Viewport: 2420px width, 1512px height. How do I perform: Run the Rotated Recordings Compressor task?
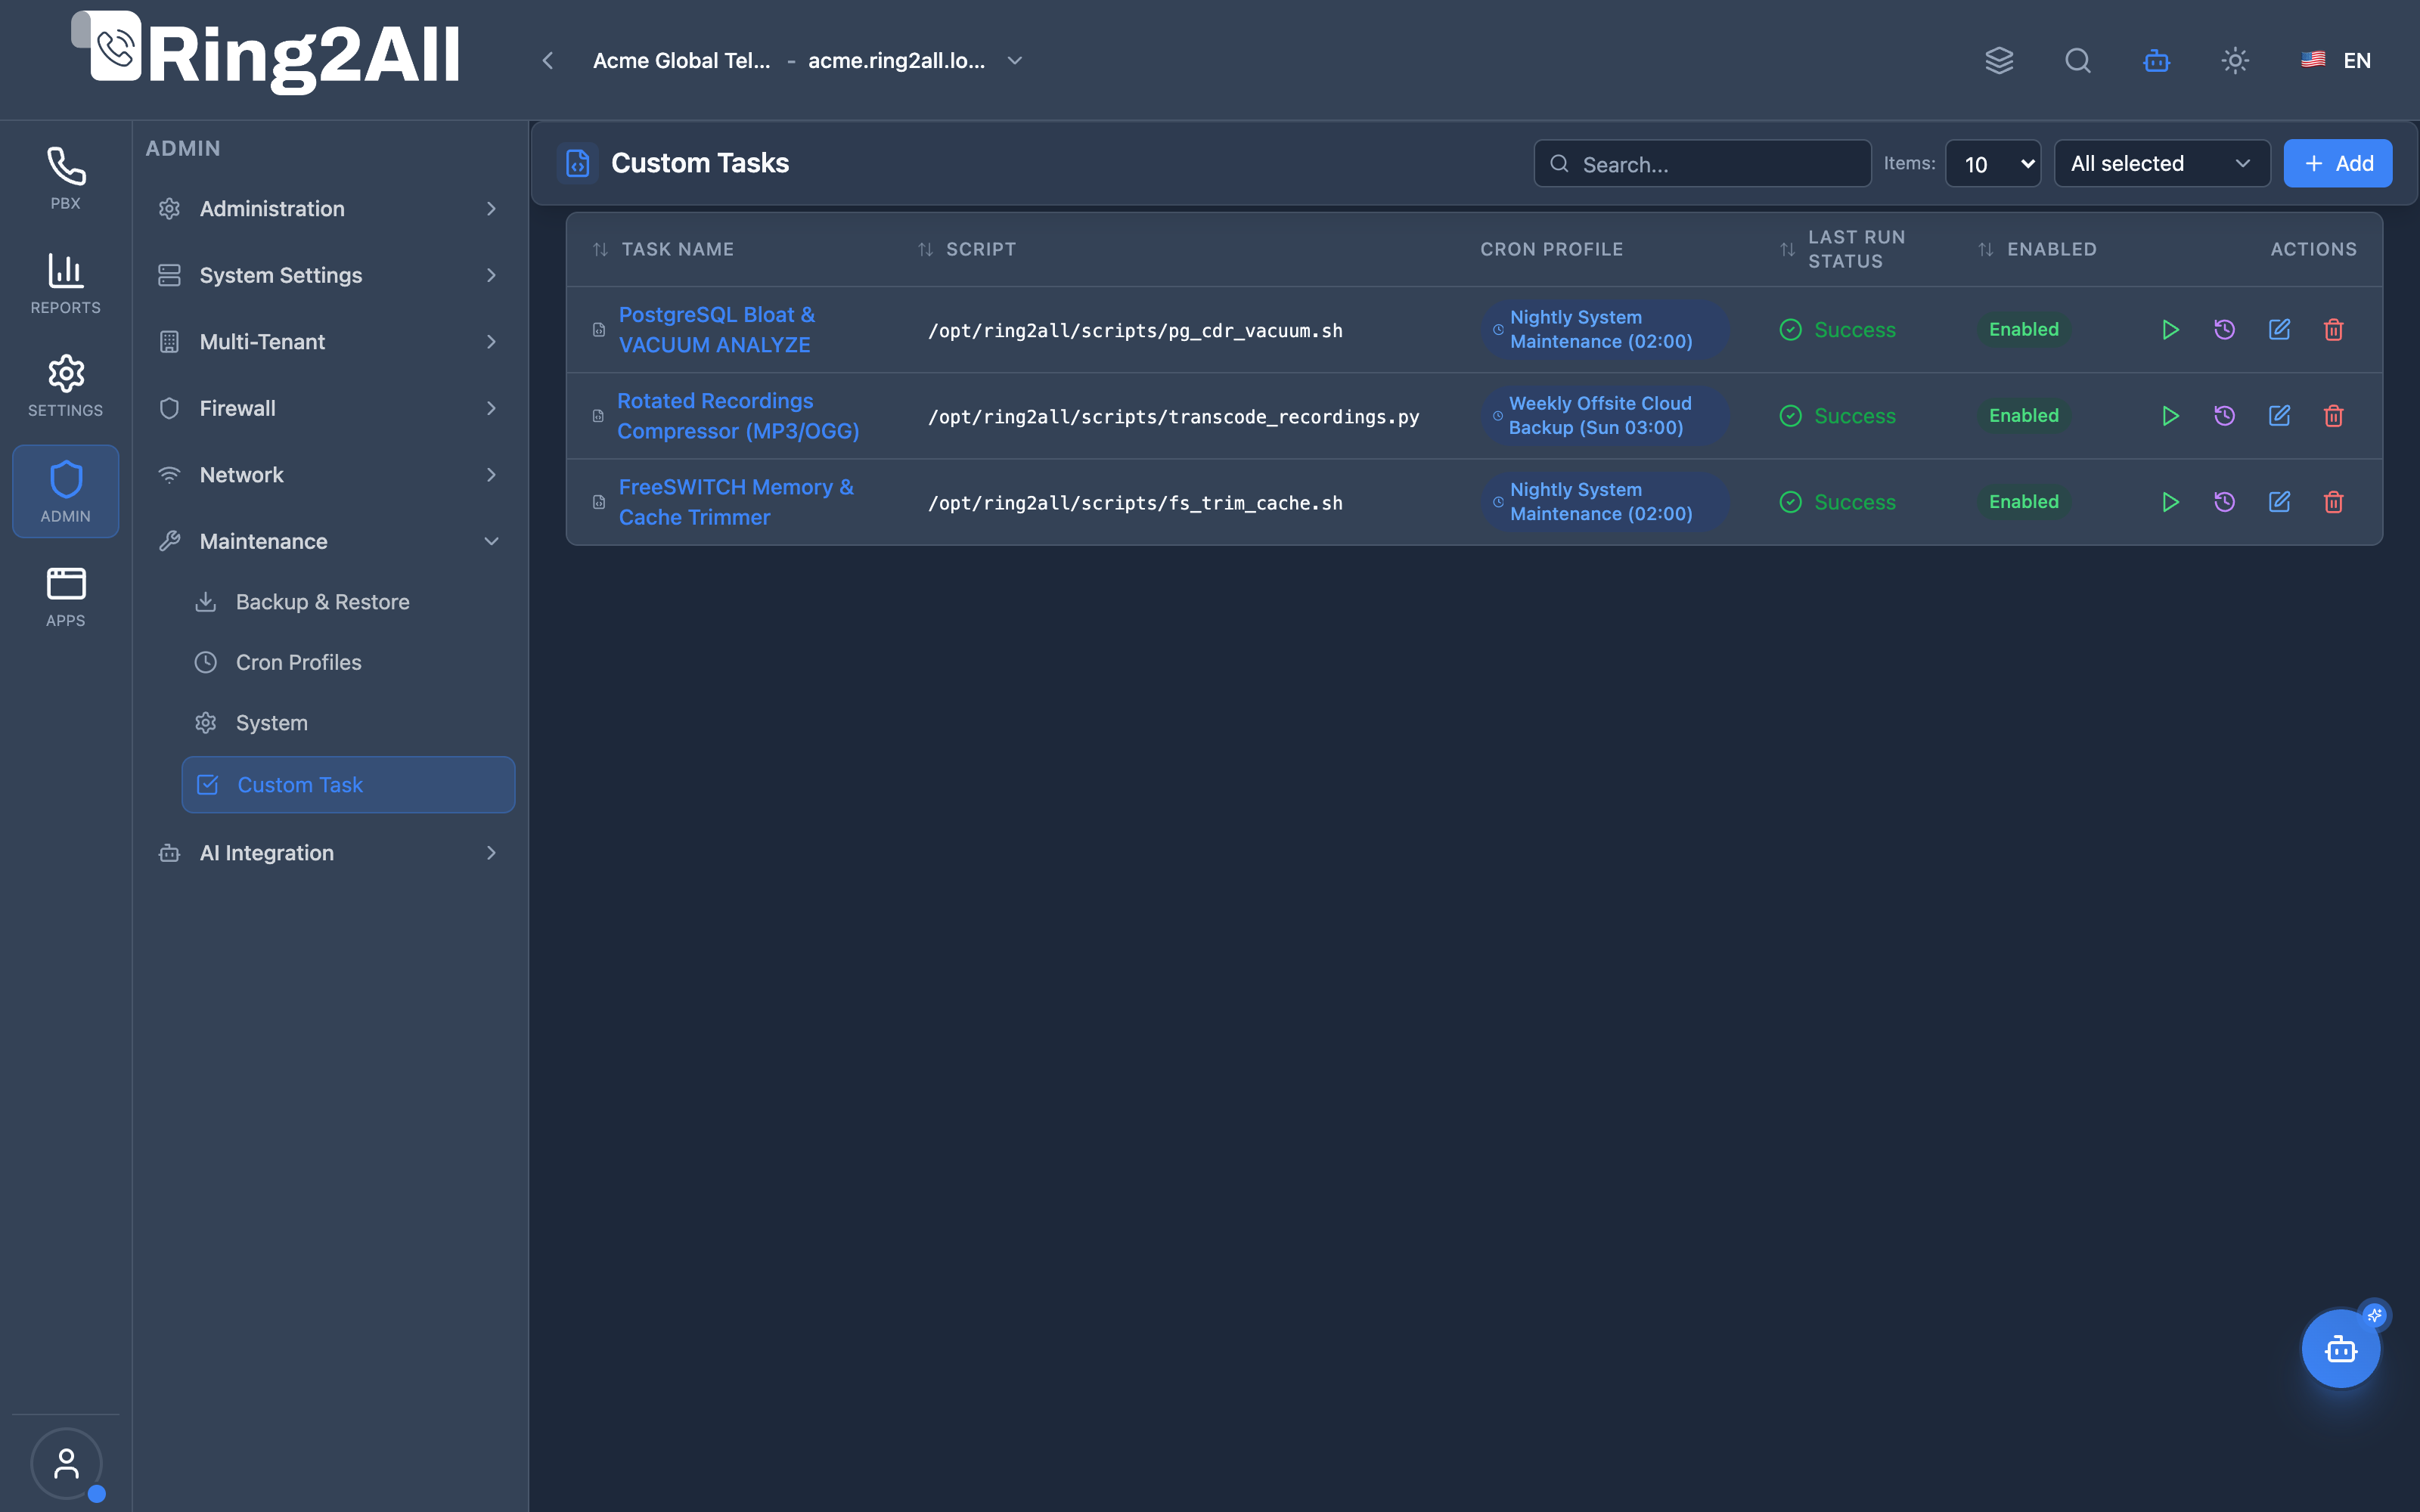click(2170, 416)
